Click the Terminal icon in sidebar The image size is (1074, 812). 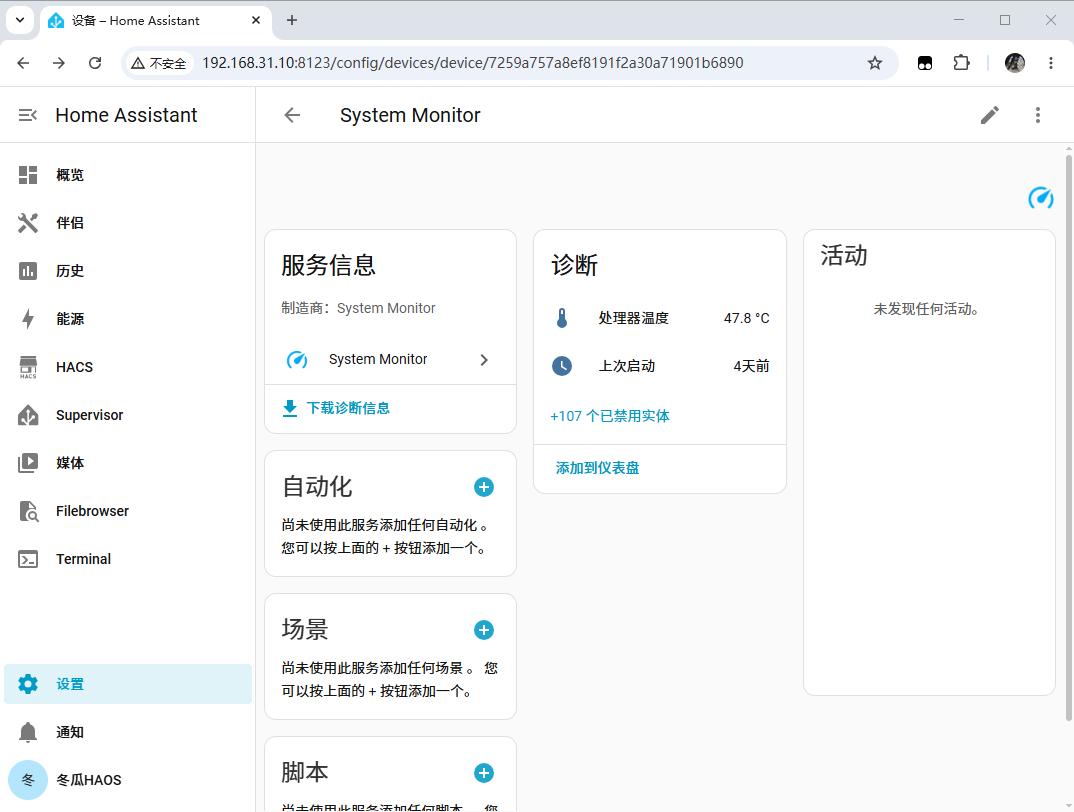click(x=28, y=559)
